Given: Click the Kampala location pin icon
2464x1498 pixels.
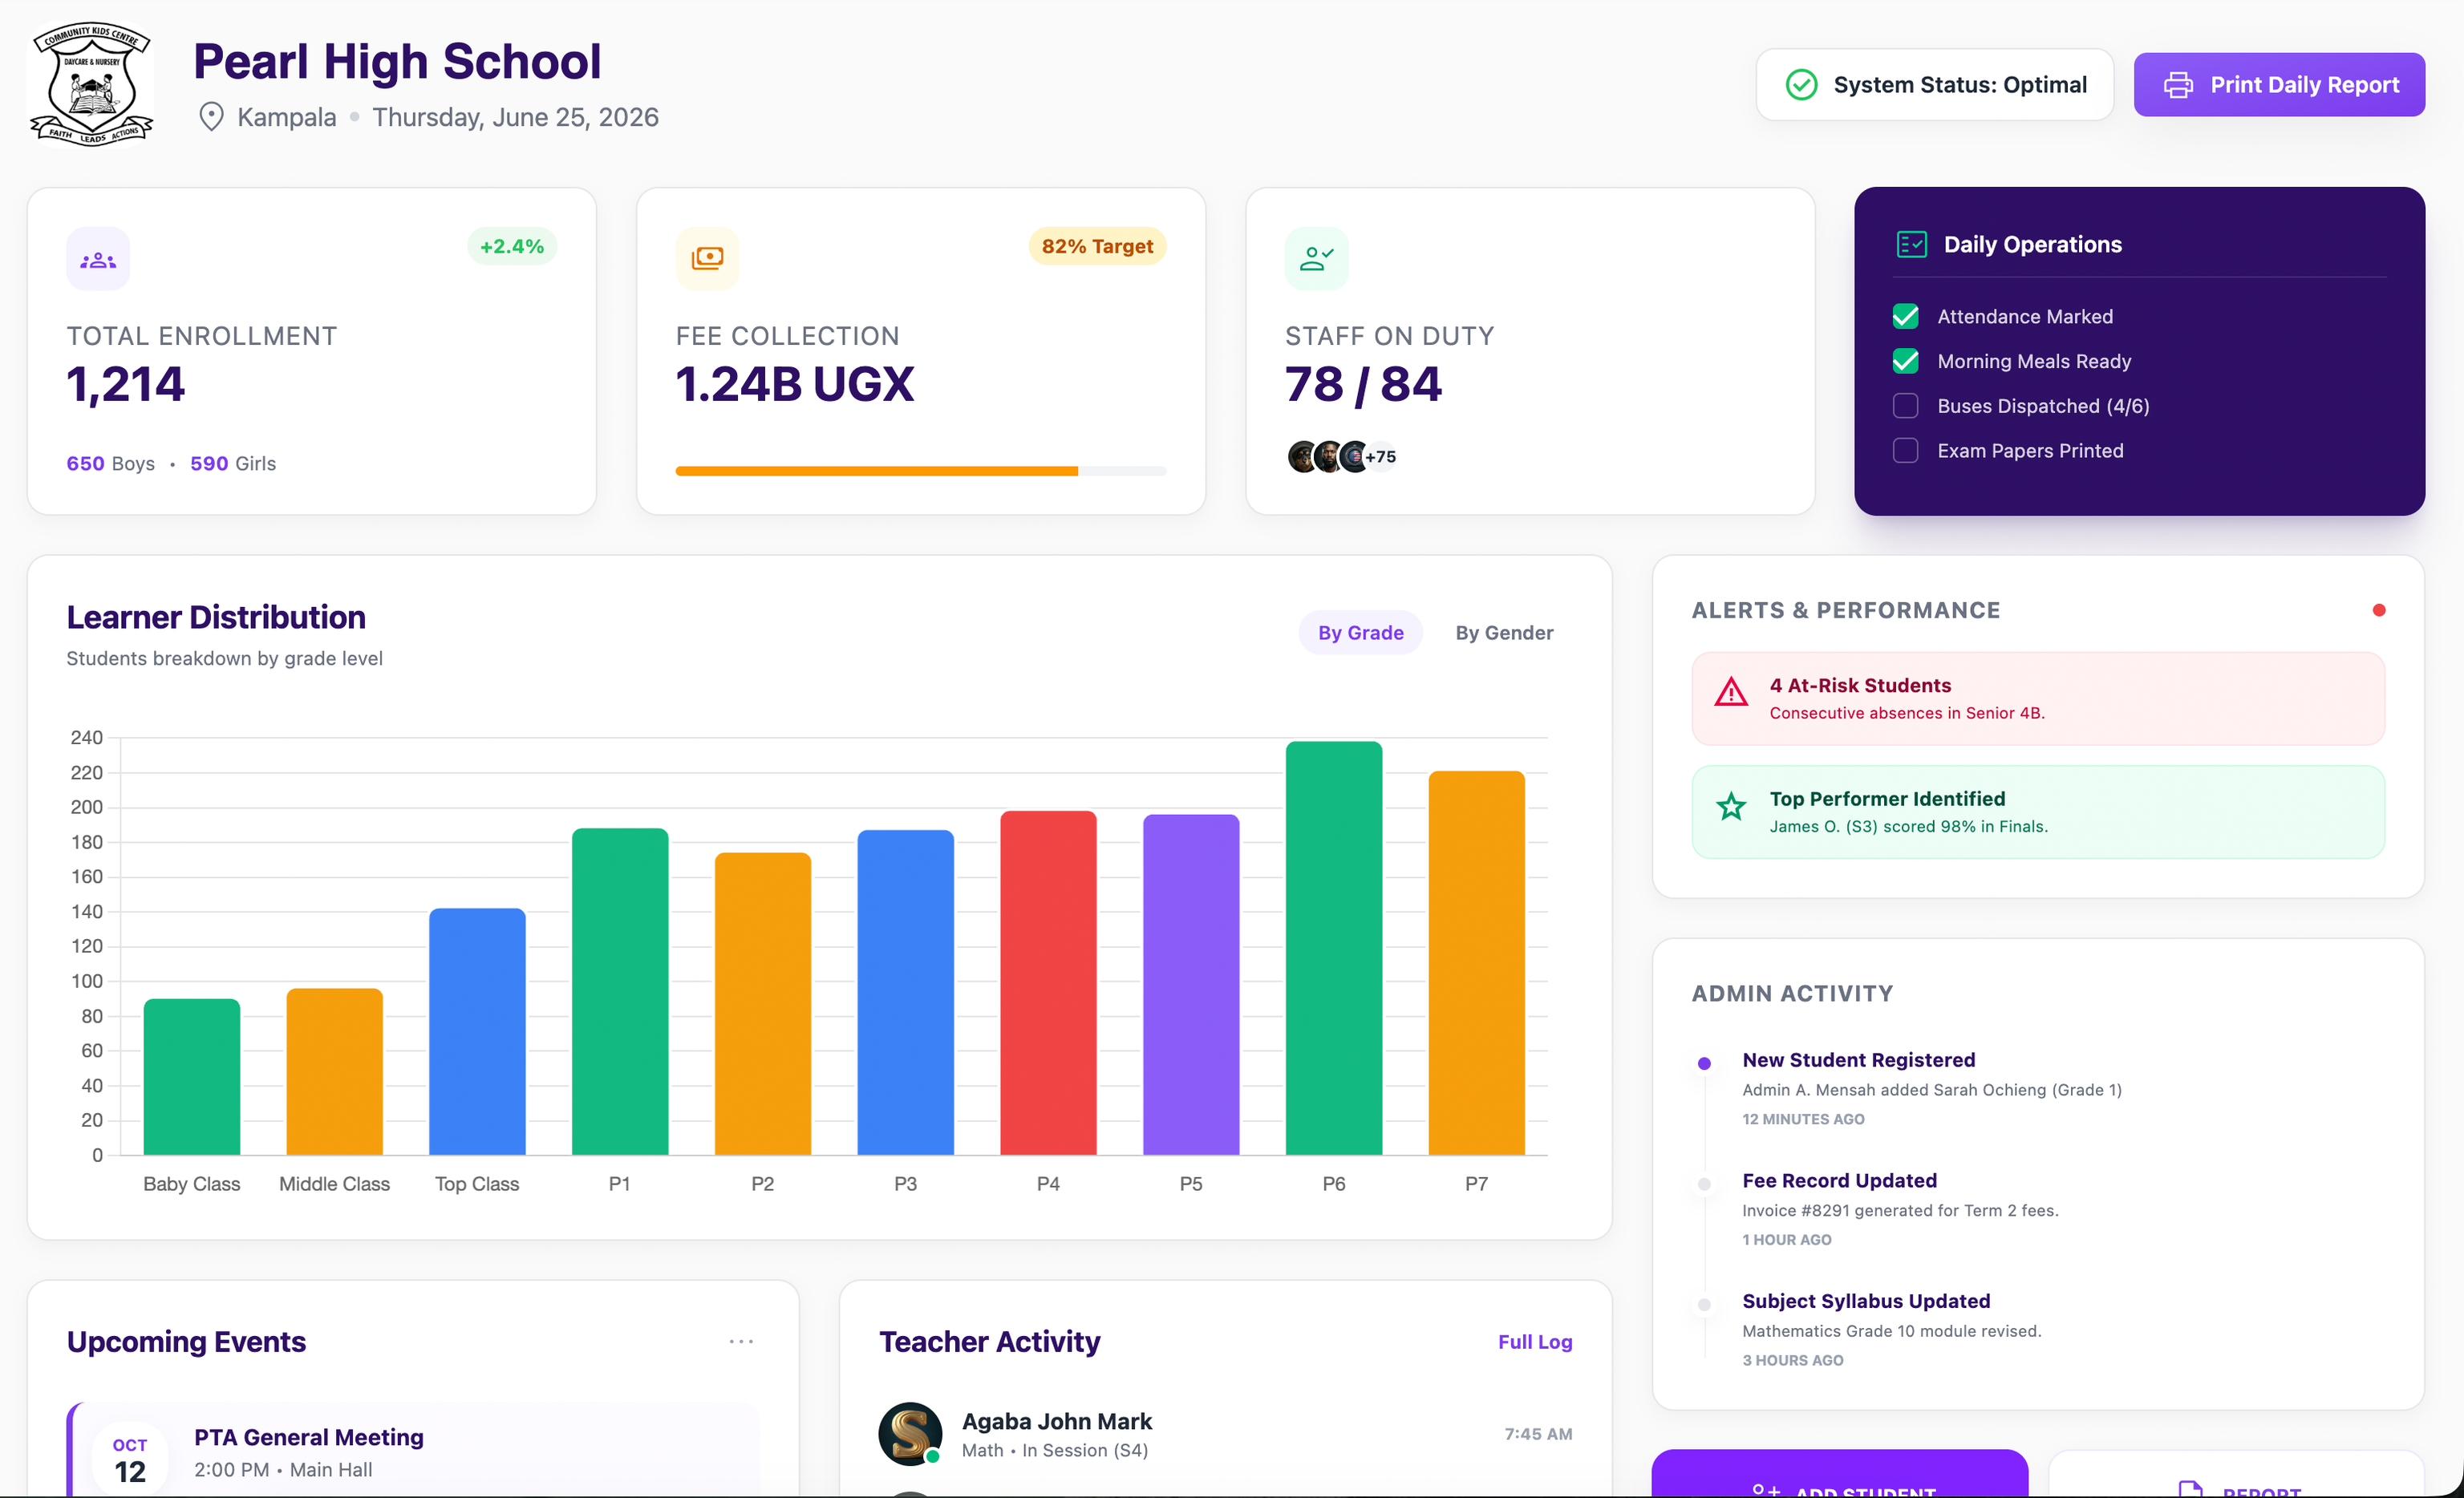Looking at the screenshot, I should coord(211,117).
